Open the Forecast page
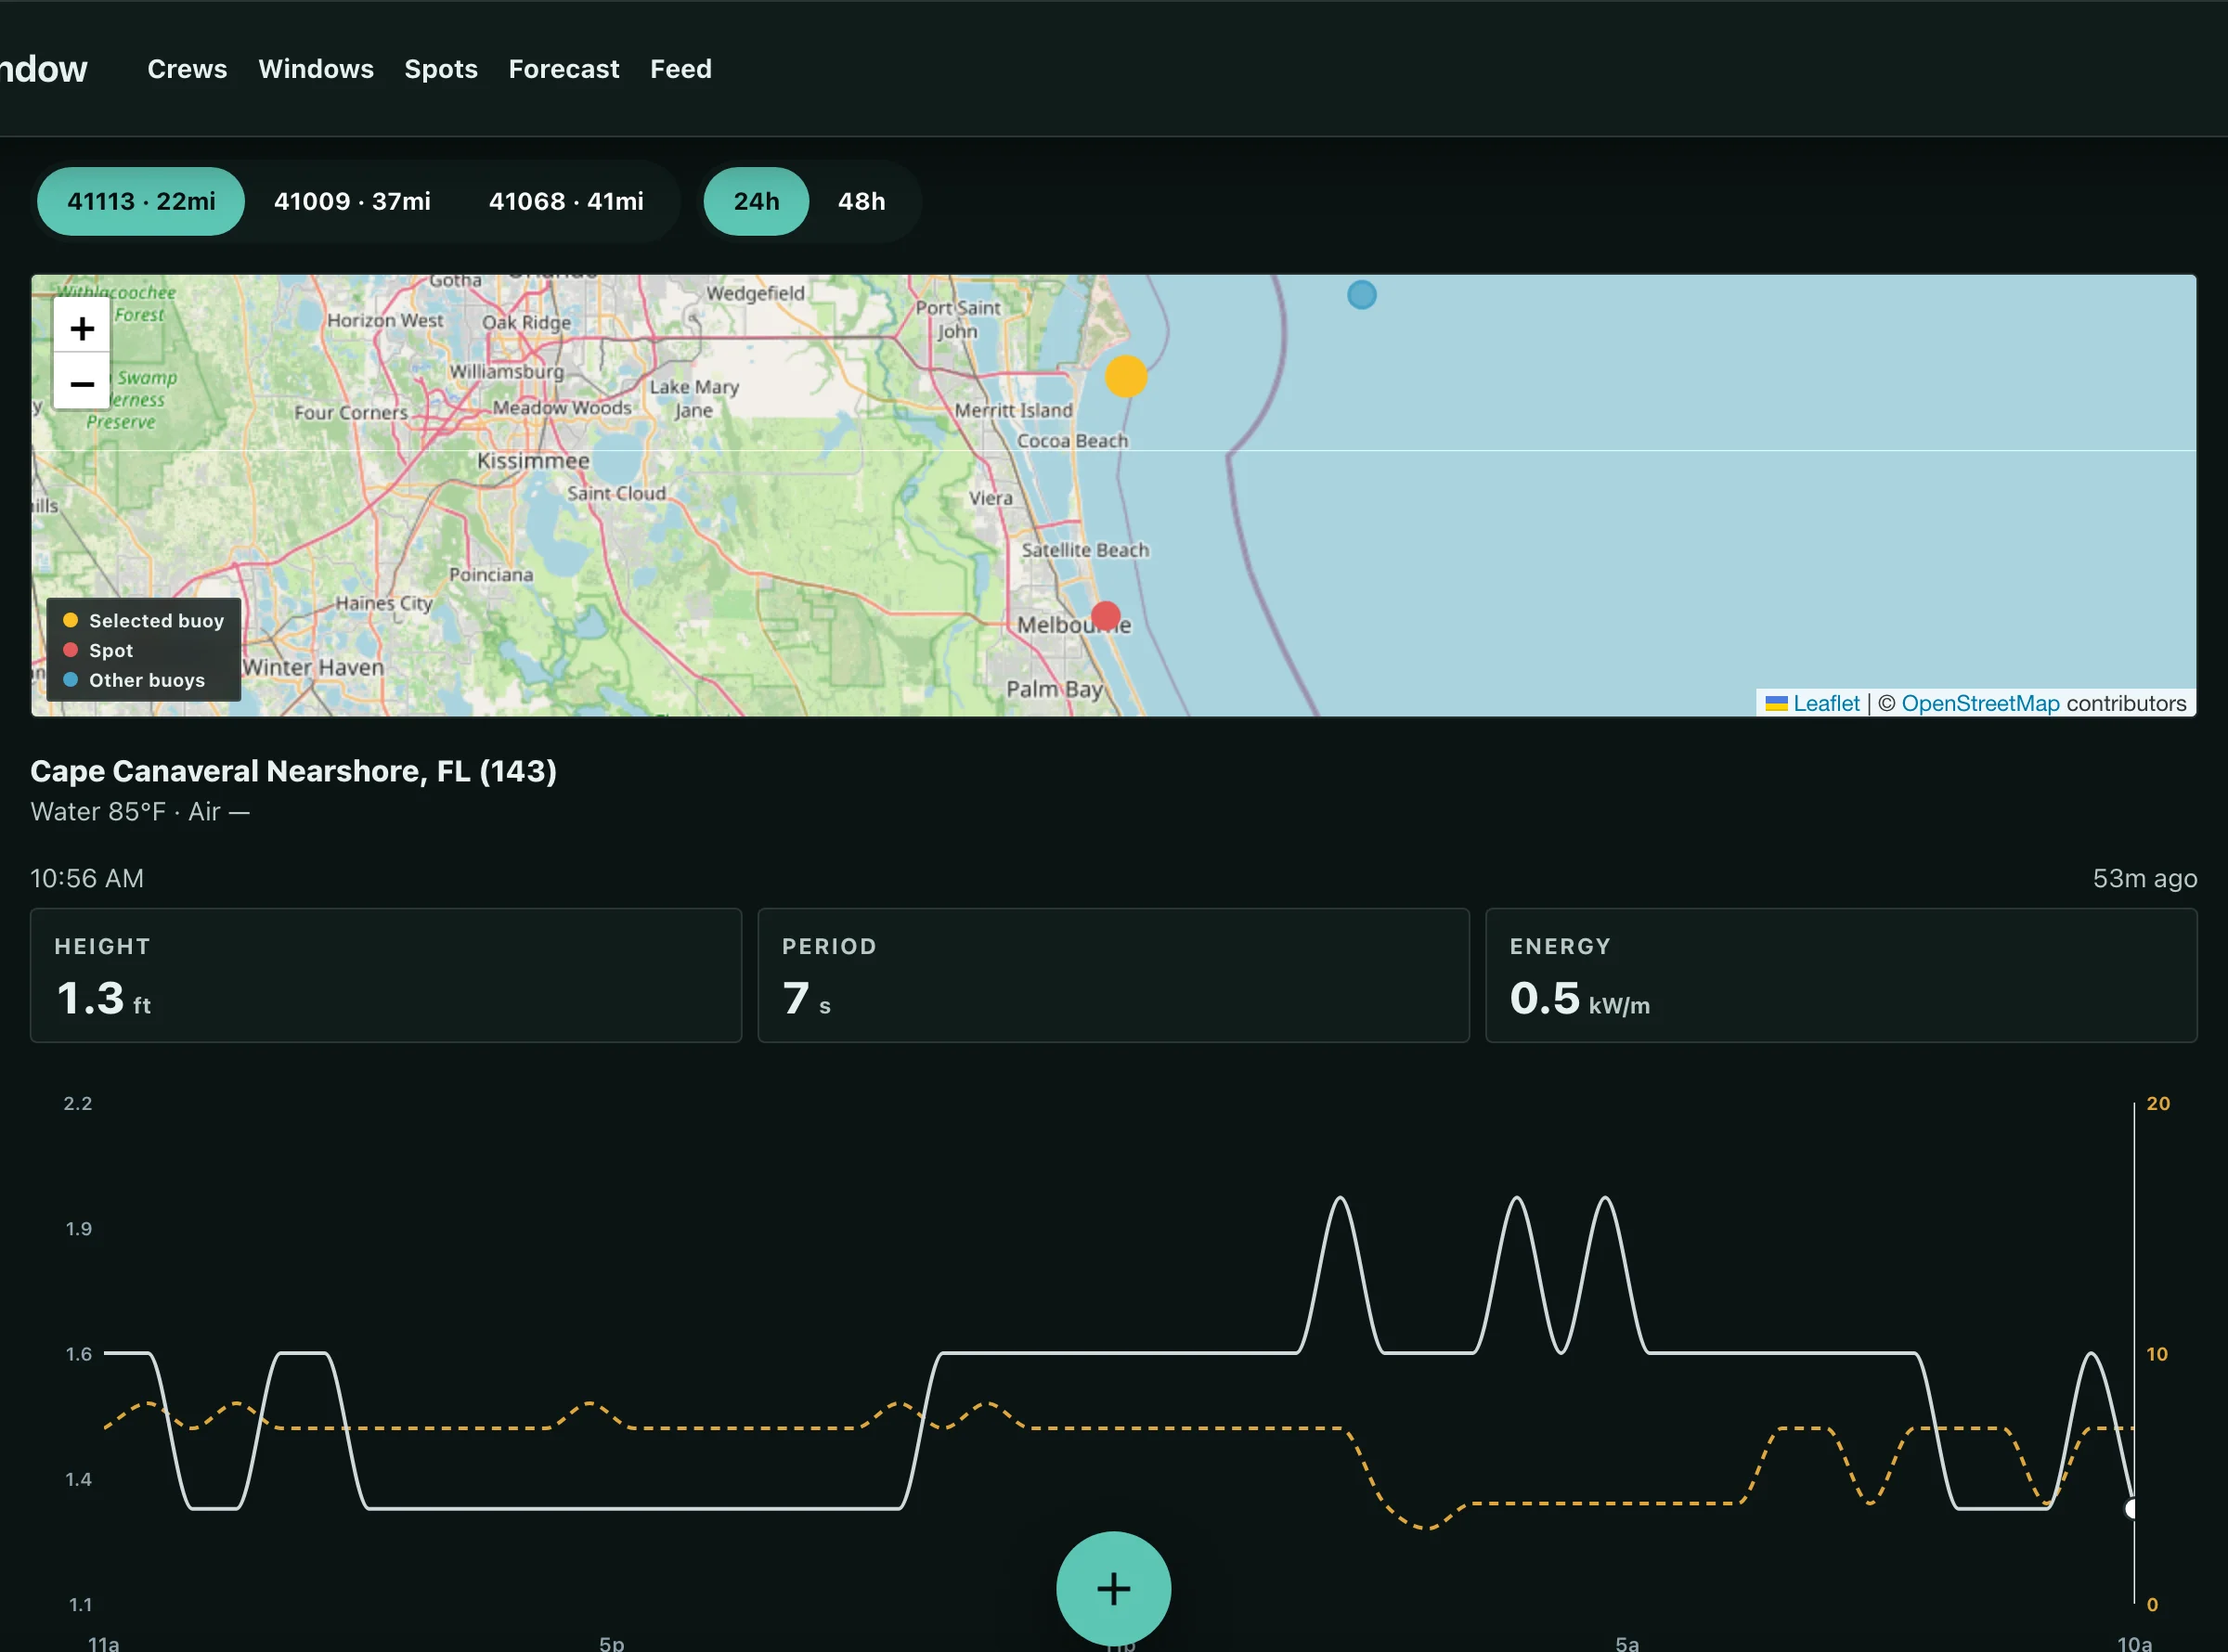This screenshot has height=1652, width=2228. tap(564, 69)
